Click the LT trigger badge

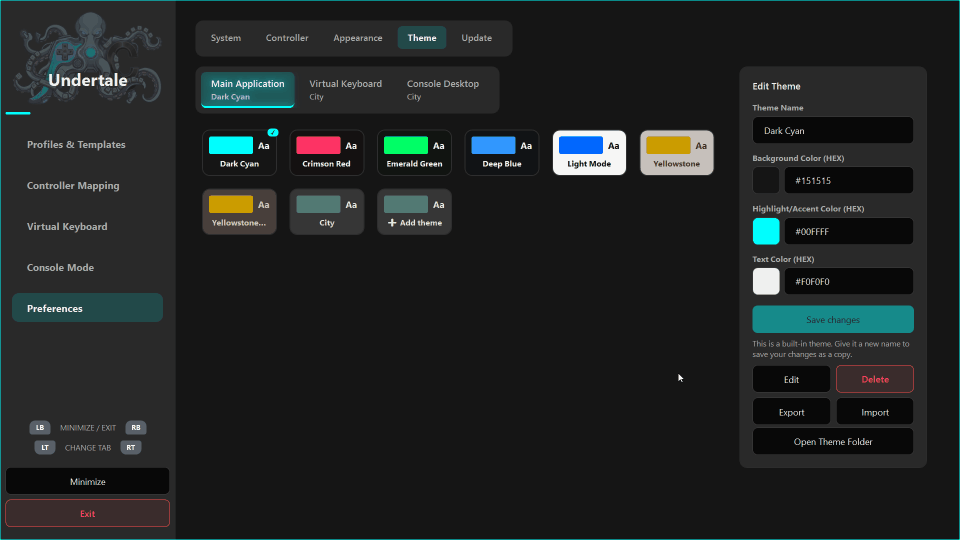(45, 448)
